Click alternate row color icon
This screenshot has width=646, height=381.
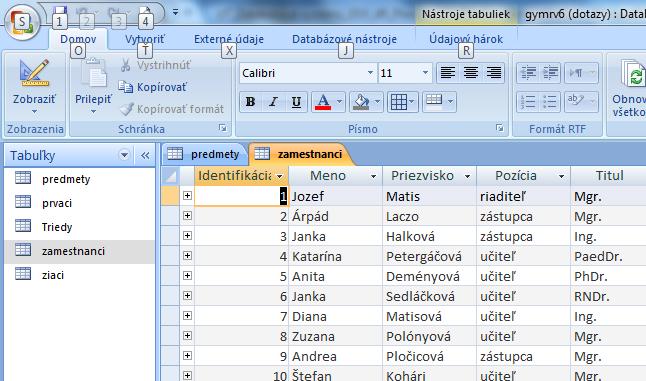434,101
